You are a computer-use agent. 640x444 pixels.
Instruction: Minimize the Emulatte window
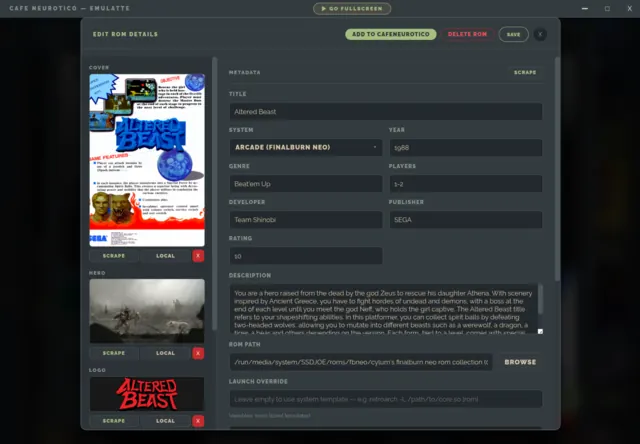(x=584, y=9)
